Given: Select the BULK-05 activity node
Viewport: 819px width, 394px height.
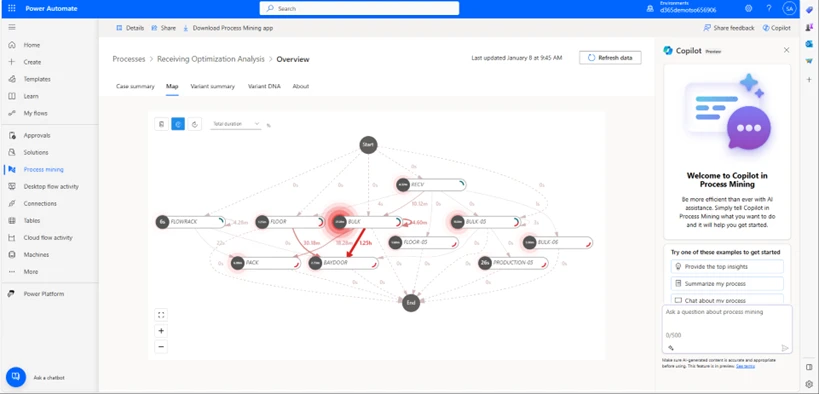Looking at the screenshot, I should click(x=486, y=222).
